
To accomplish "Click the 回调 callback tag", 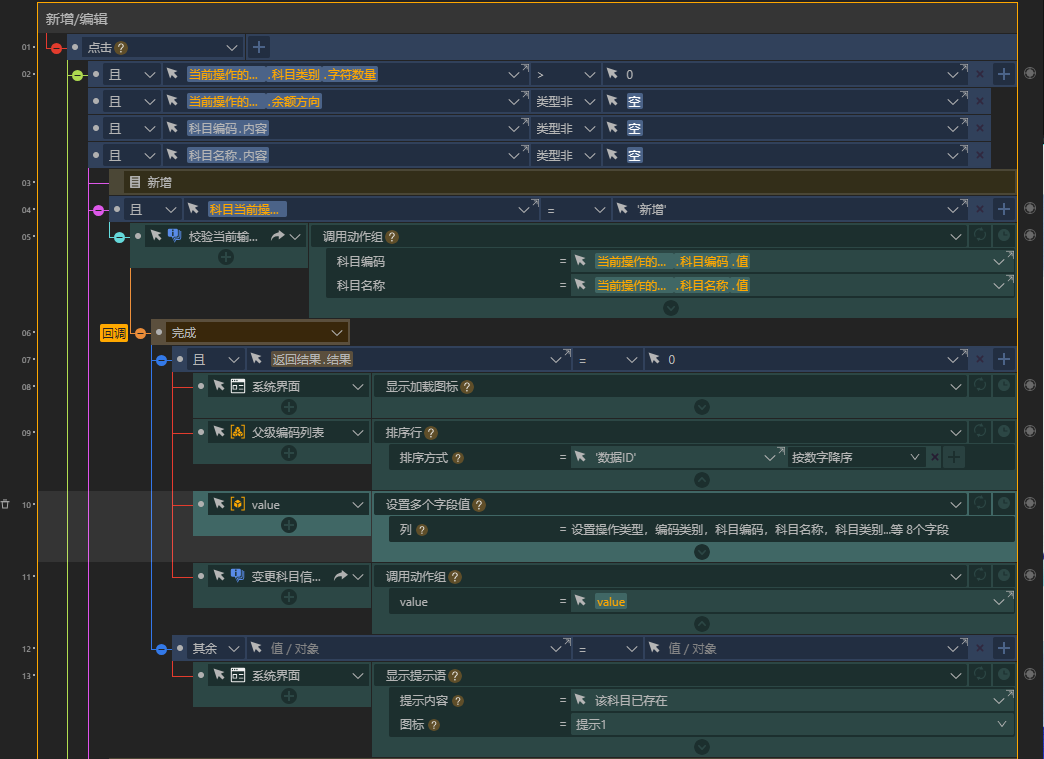I will [x=114, y=333].
